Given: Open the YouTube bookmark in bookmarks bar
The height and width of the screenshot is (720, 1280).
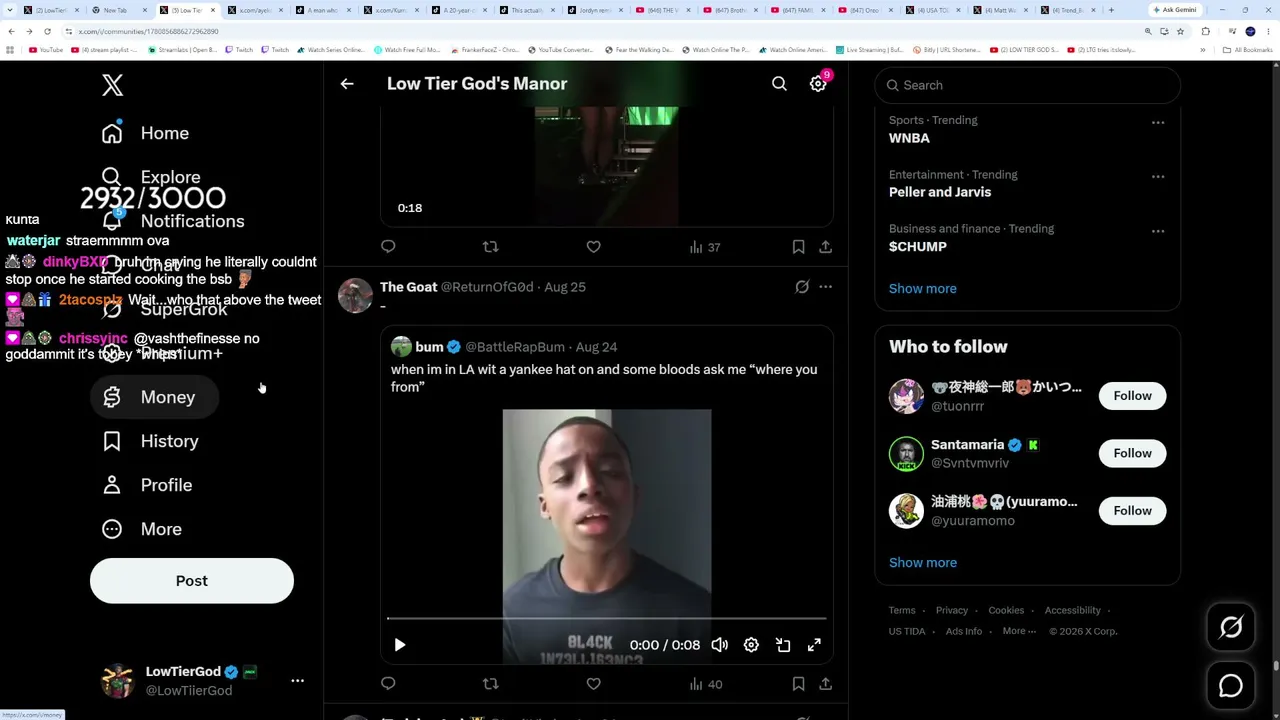Looking at the screenshot, I should tap(46, 50).
